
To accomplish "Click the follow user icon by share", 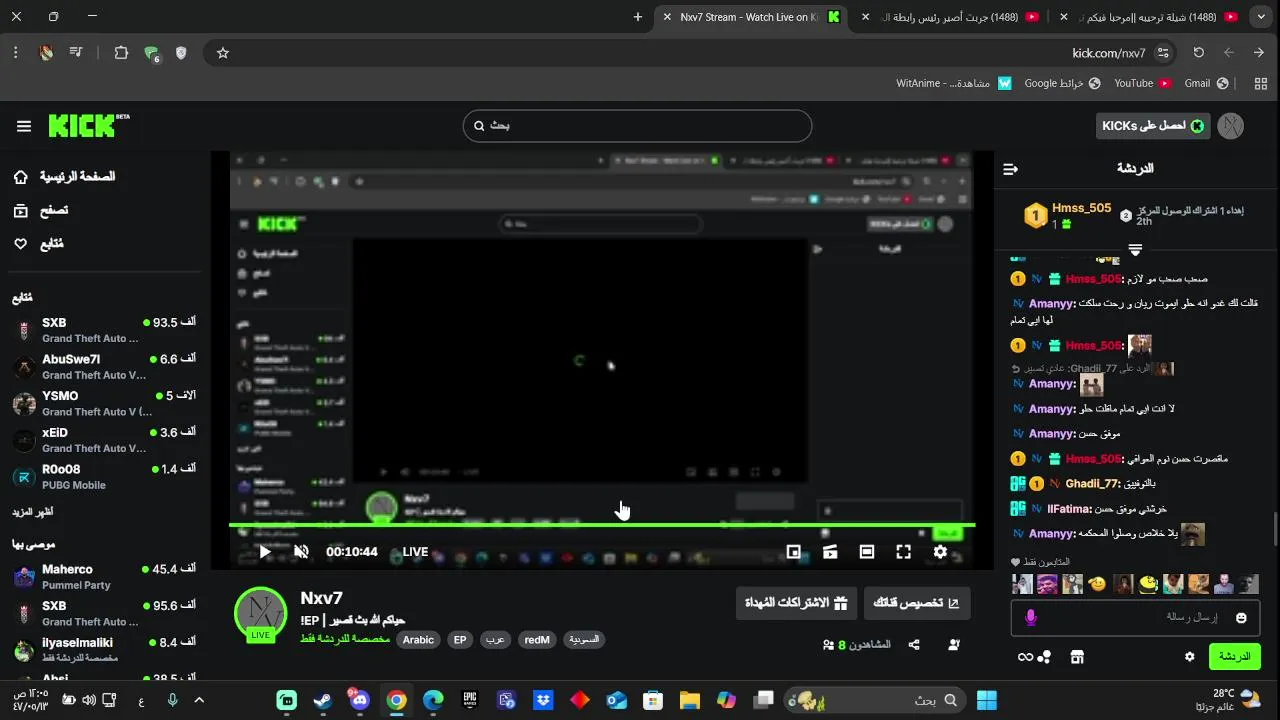I will [x=954, y=646].
